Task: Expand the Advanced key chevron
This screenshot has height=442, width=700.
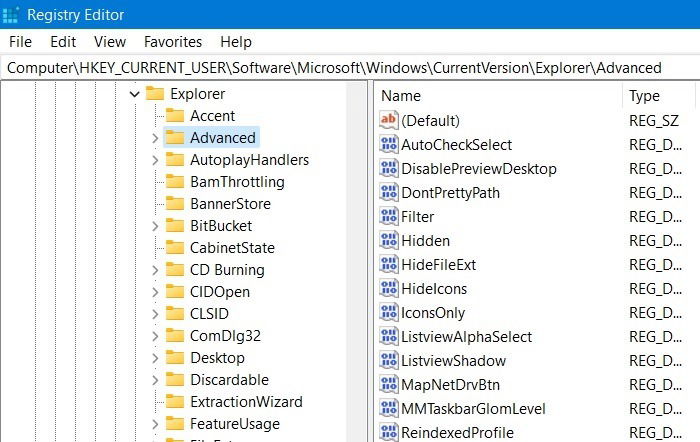Action: tap(155, 138)
